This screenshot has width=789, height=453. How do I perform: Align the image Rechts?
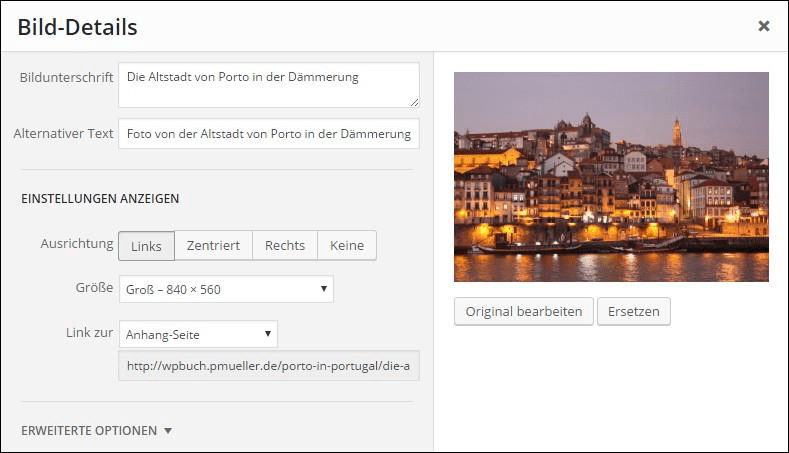click(285, 246)
